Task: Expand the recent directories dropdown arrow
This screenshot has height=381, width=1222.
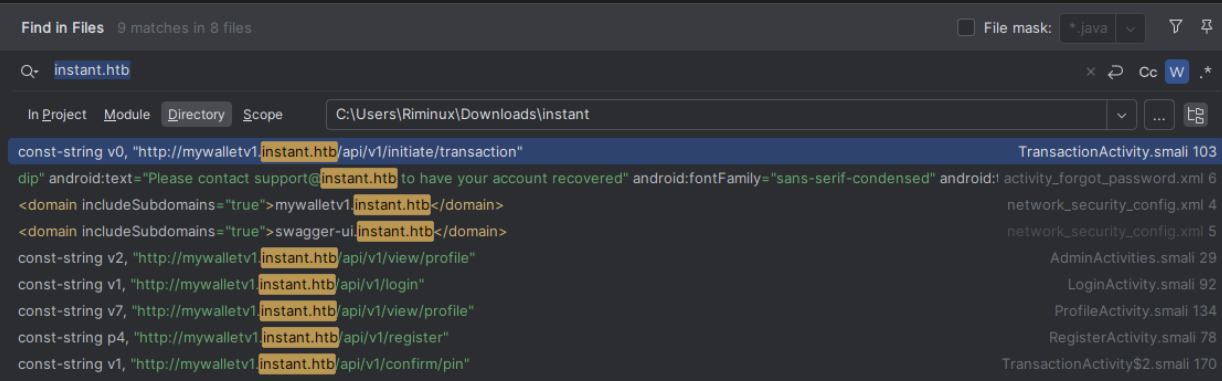Action: [x=1122, y=115]
